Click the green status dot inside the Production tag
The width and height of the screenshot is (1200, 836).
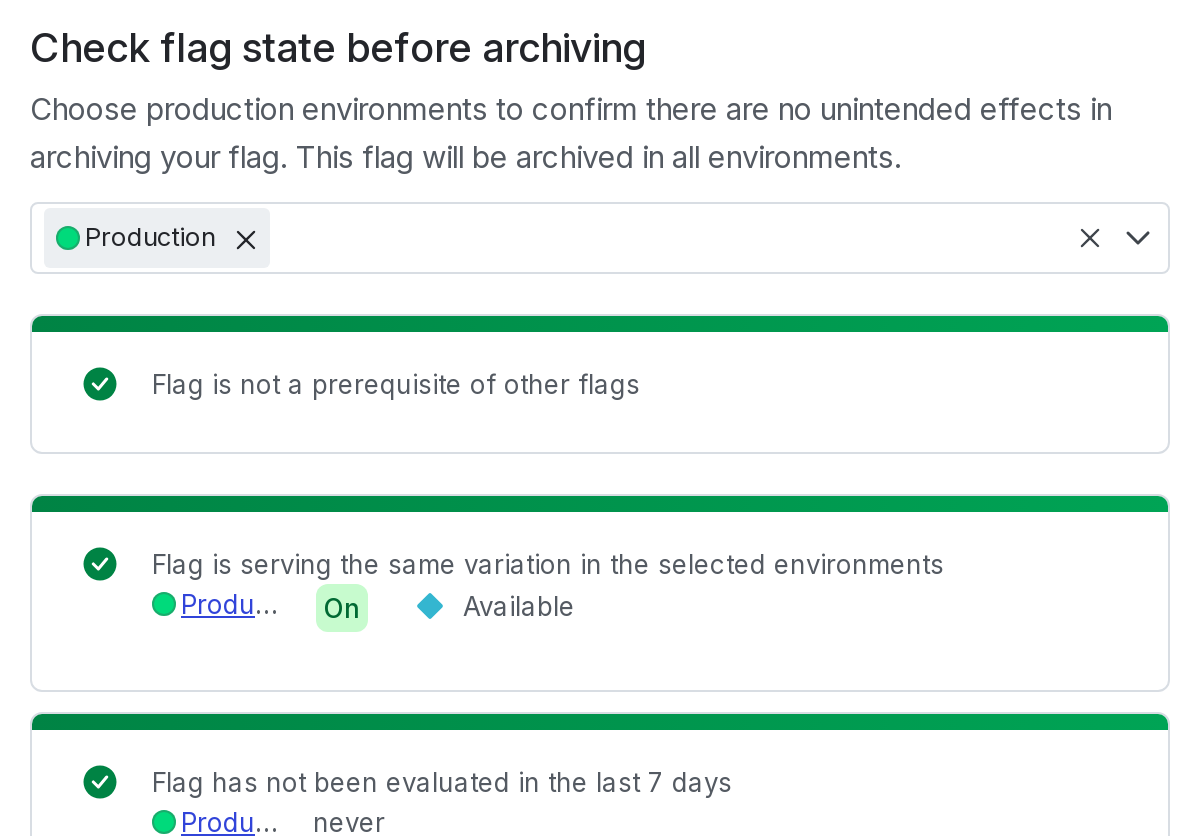67,237
